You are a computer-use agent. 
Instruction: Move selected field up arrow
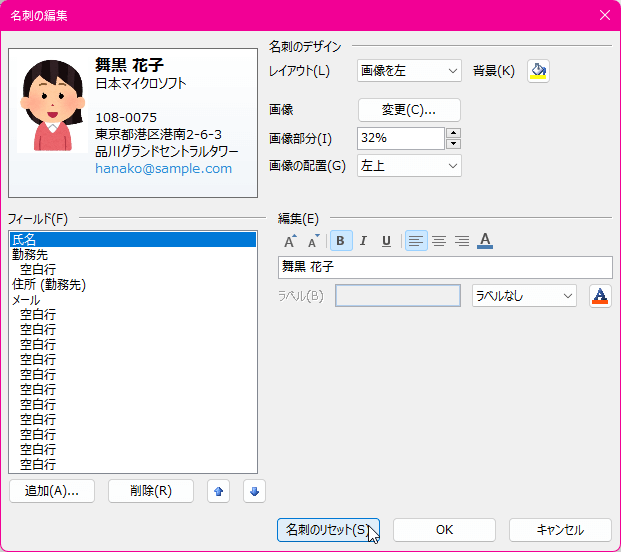(218, 491)
